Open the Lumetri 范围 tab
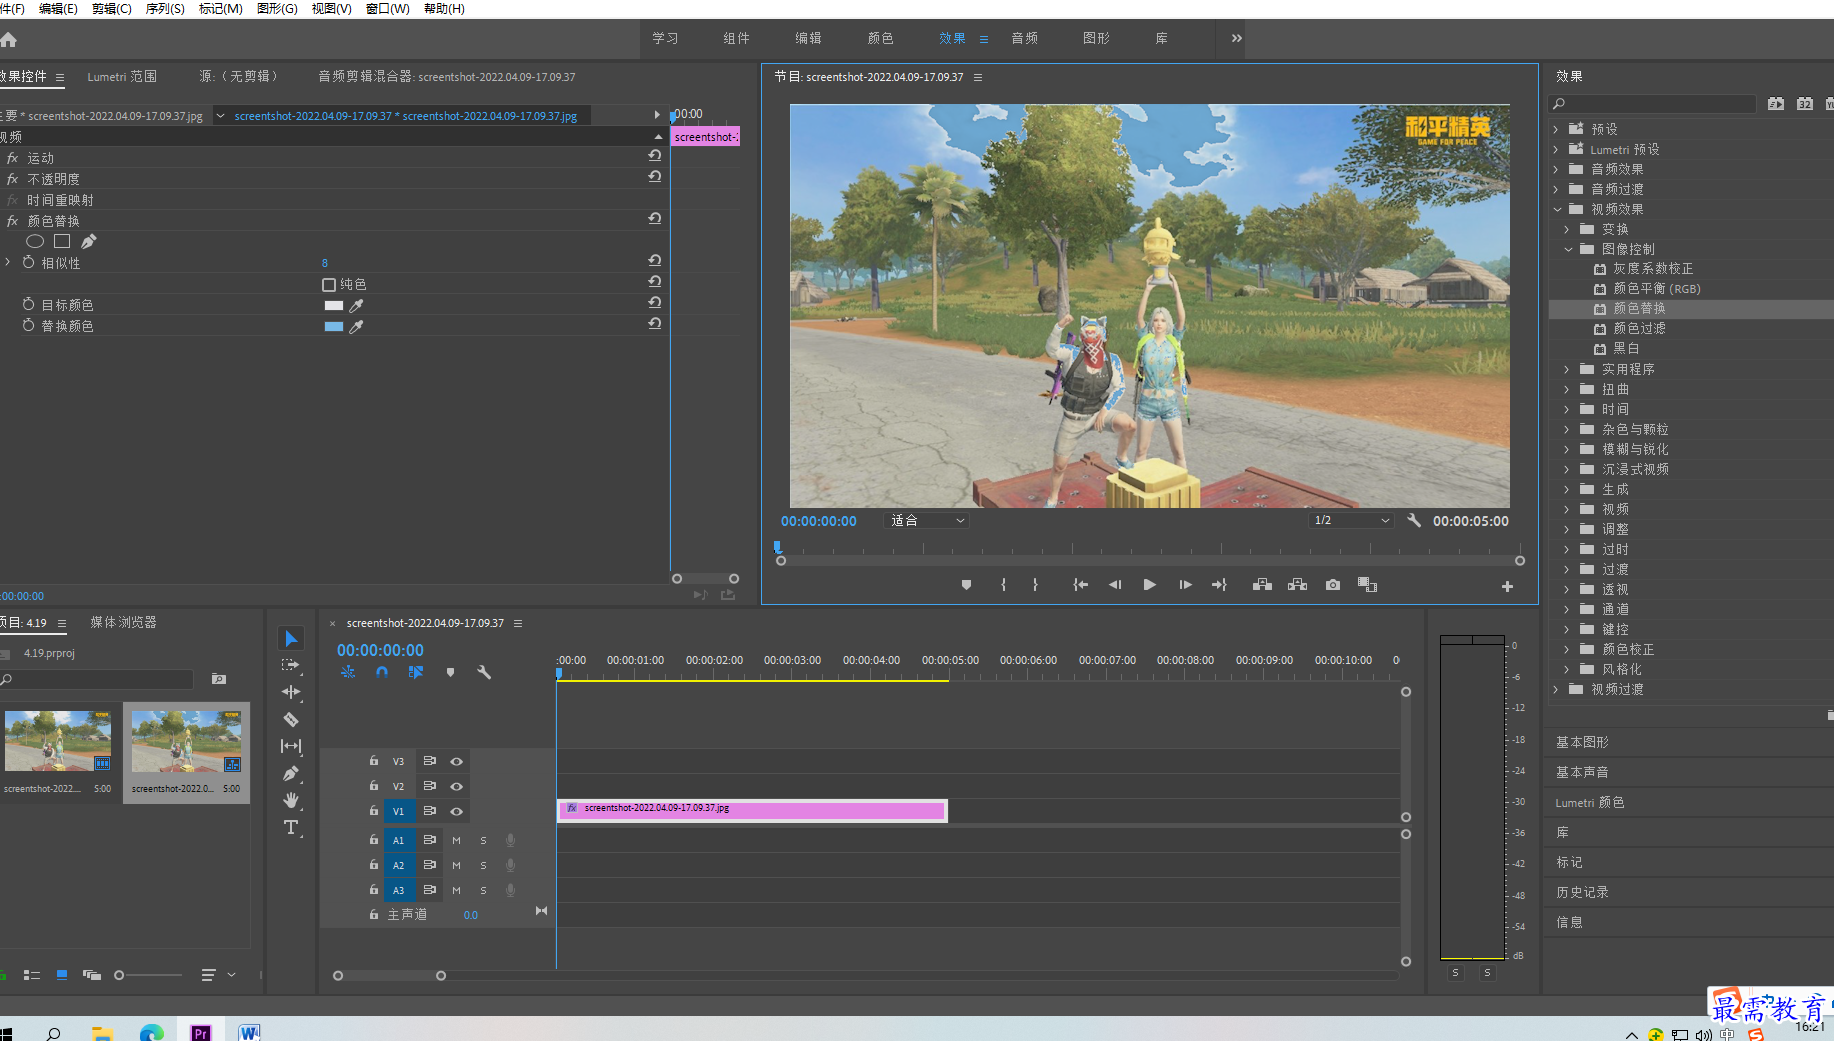The width and height of the screenshot is (1834, 1041). [122, 76]
